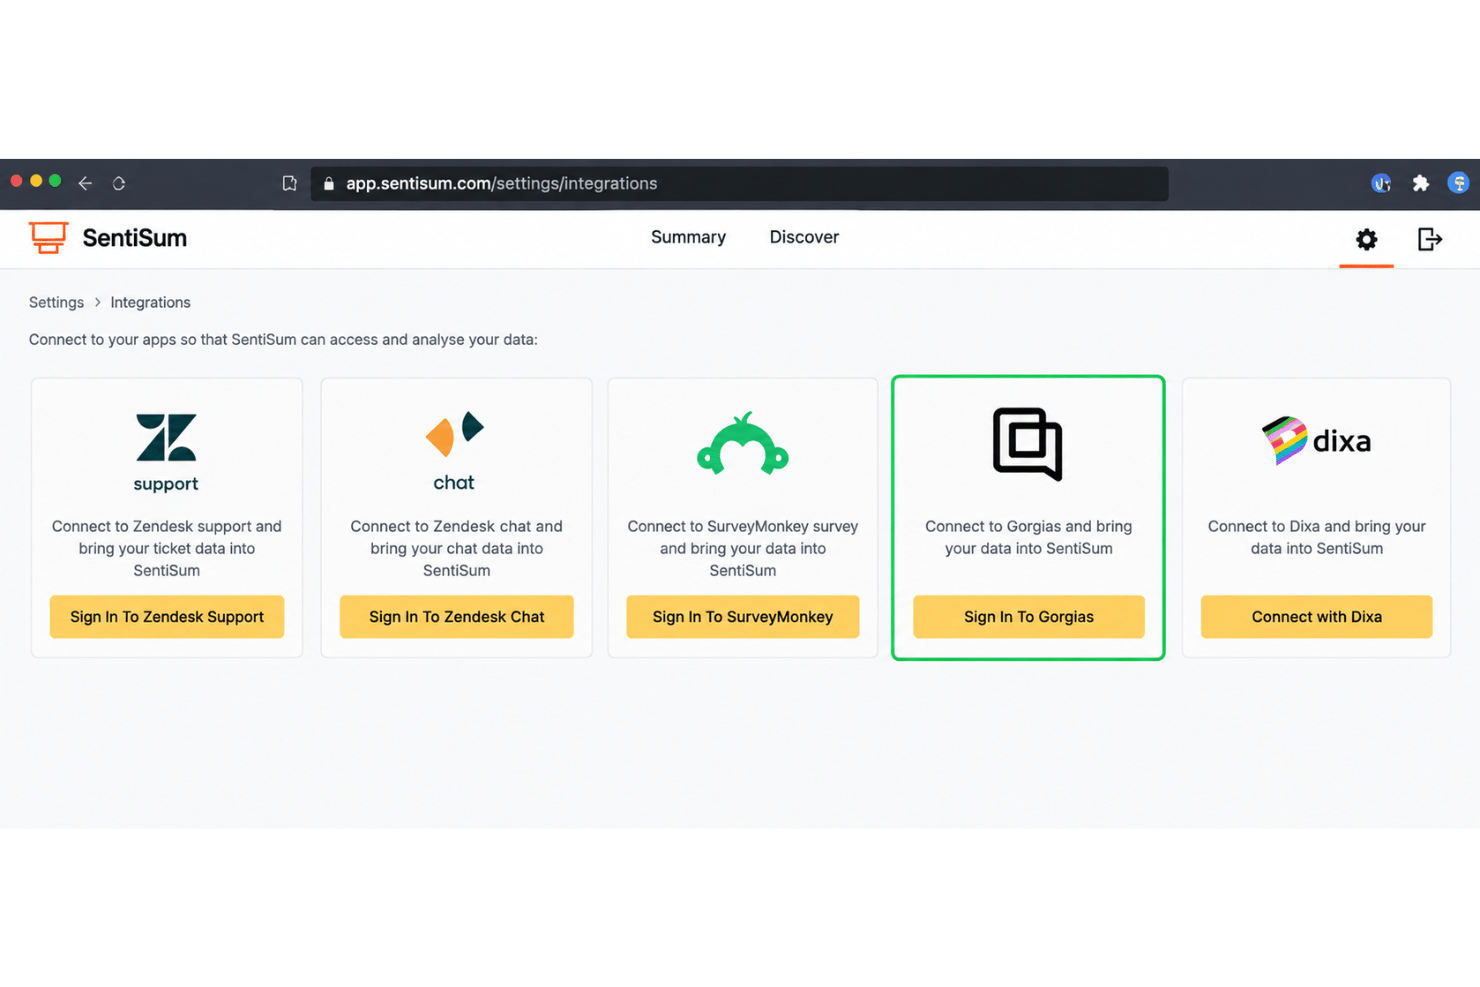This screenshot has width=1480, height=987.
Task: Click the SentiSum brand name text
Action: 135,238
